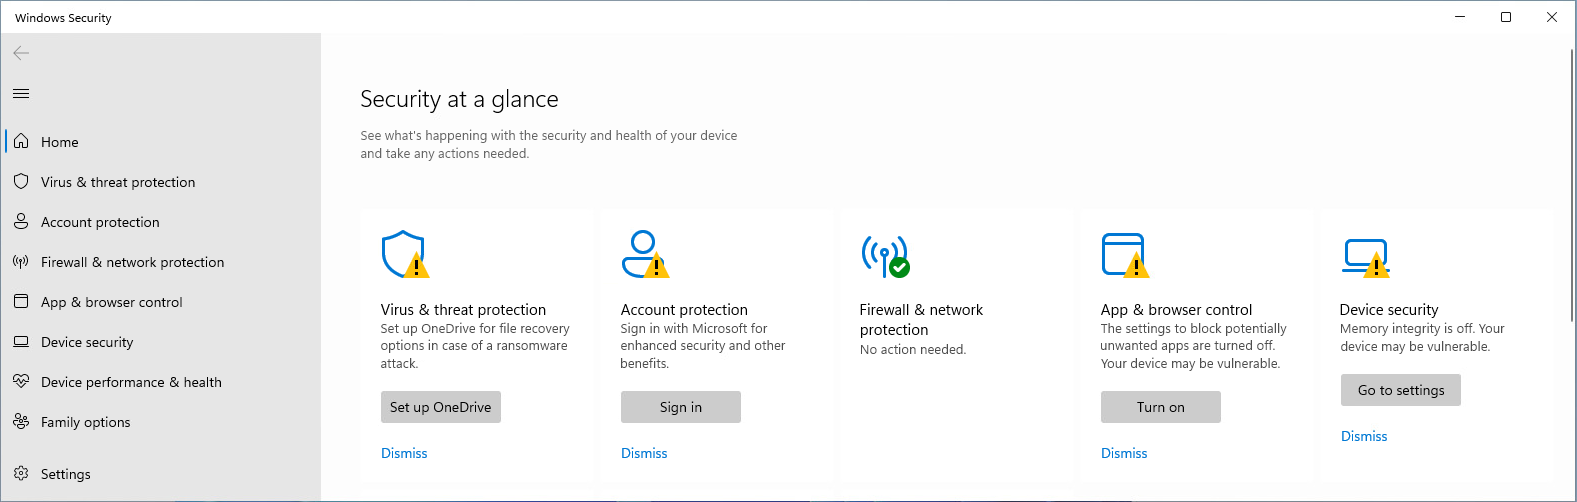Click the Home house icon in sidebar
Viewport: 1577px width, 502px height.
coord(21,141)
